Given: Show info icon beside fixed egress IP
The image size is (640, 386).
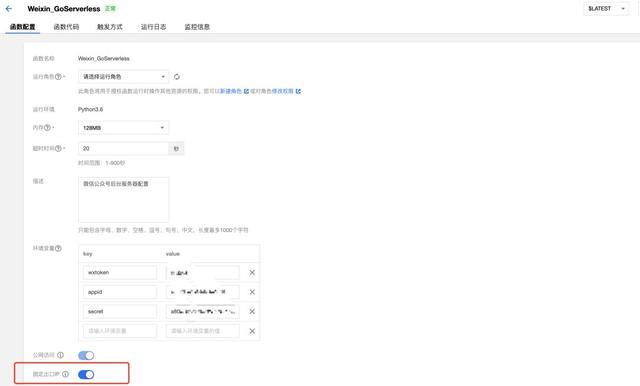Looking at the screenshot, I should pyautogui.click(x=65, y=374).
